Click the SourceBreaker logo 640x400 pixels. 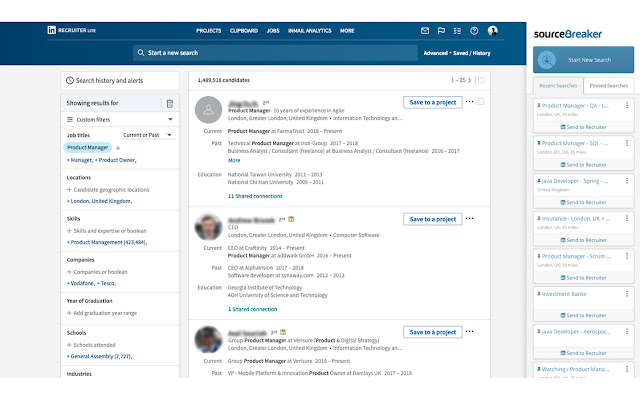point(568,34)
